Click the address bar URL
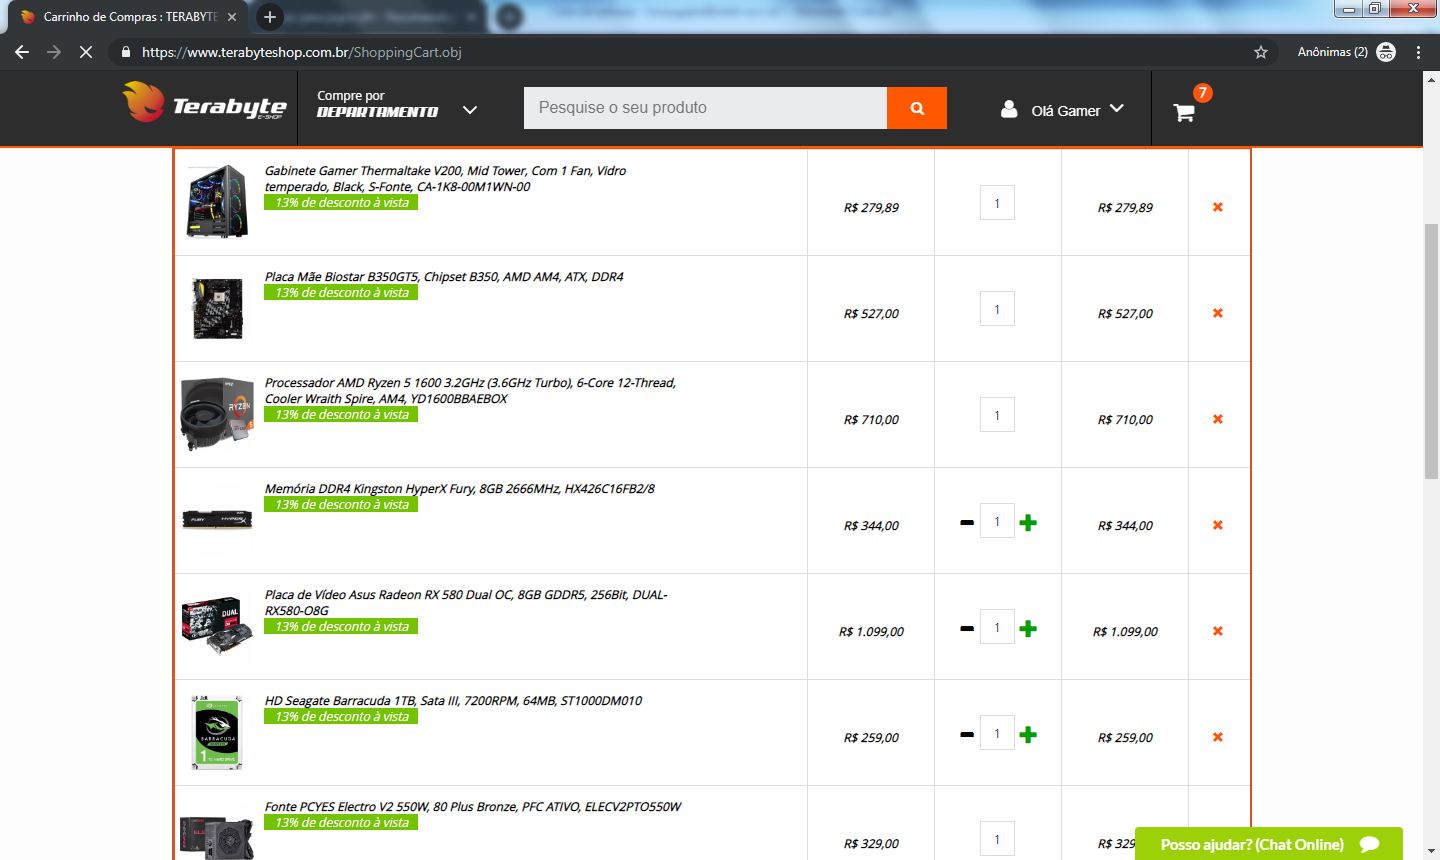The image size is (1440, 860). [x=302, y=52]
